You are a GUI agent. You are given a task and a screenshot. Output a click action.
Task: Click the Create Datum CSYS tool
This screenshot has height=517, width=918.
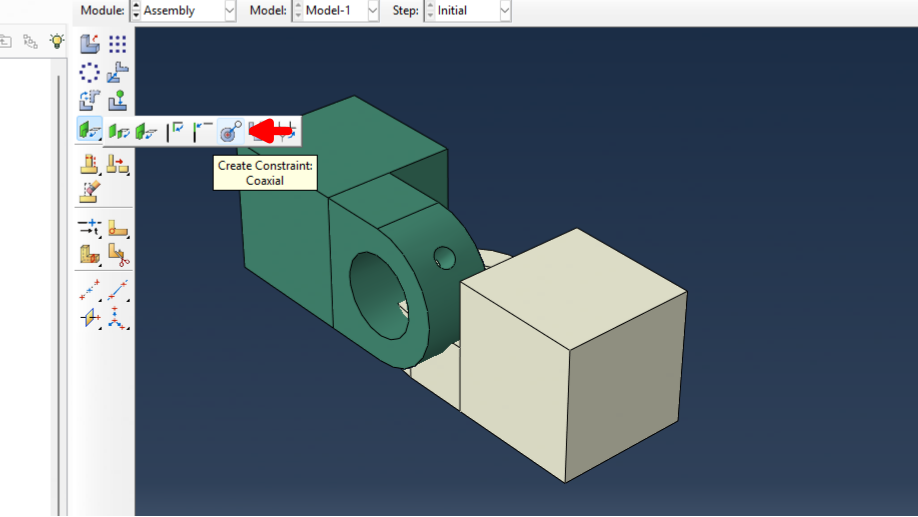click(x=118, y=318)
